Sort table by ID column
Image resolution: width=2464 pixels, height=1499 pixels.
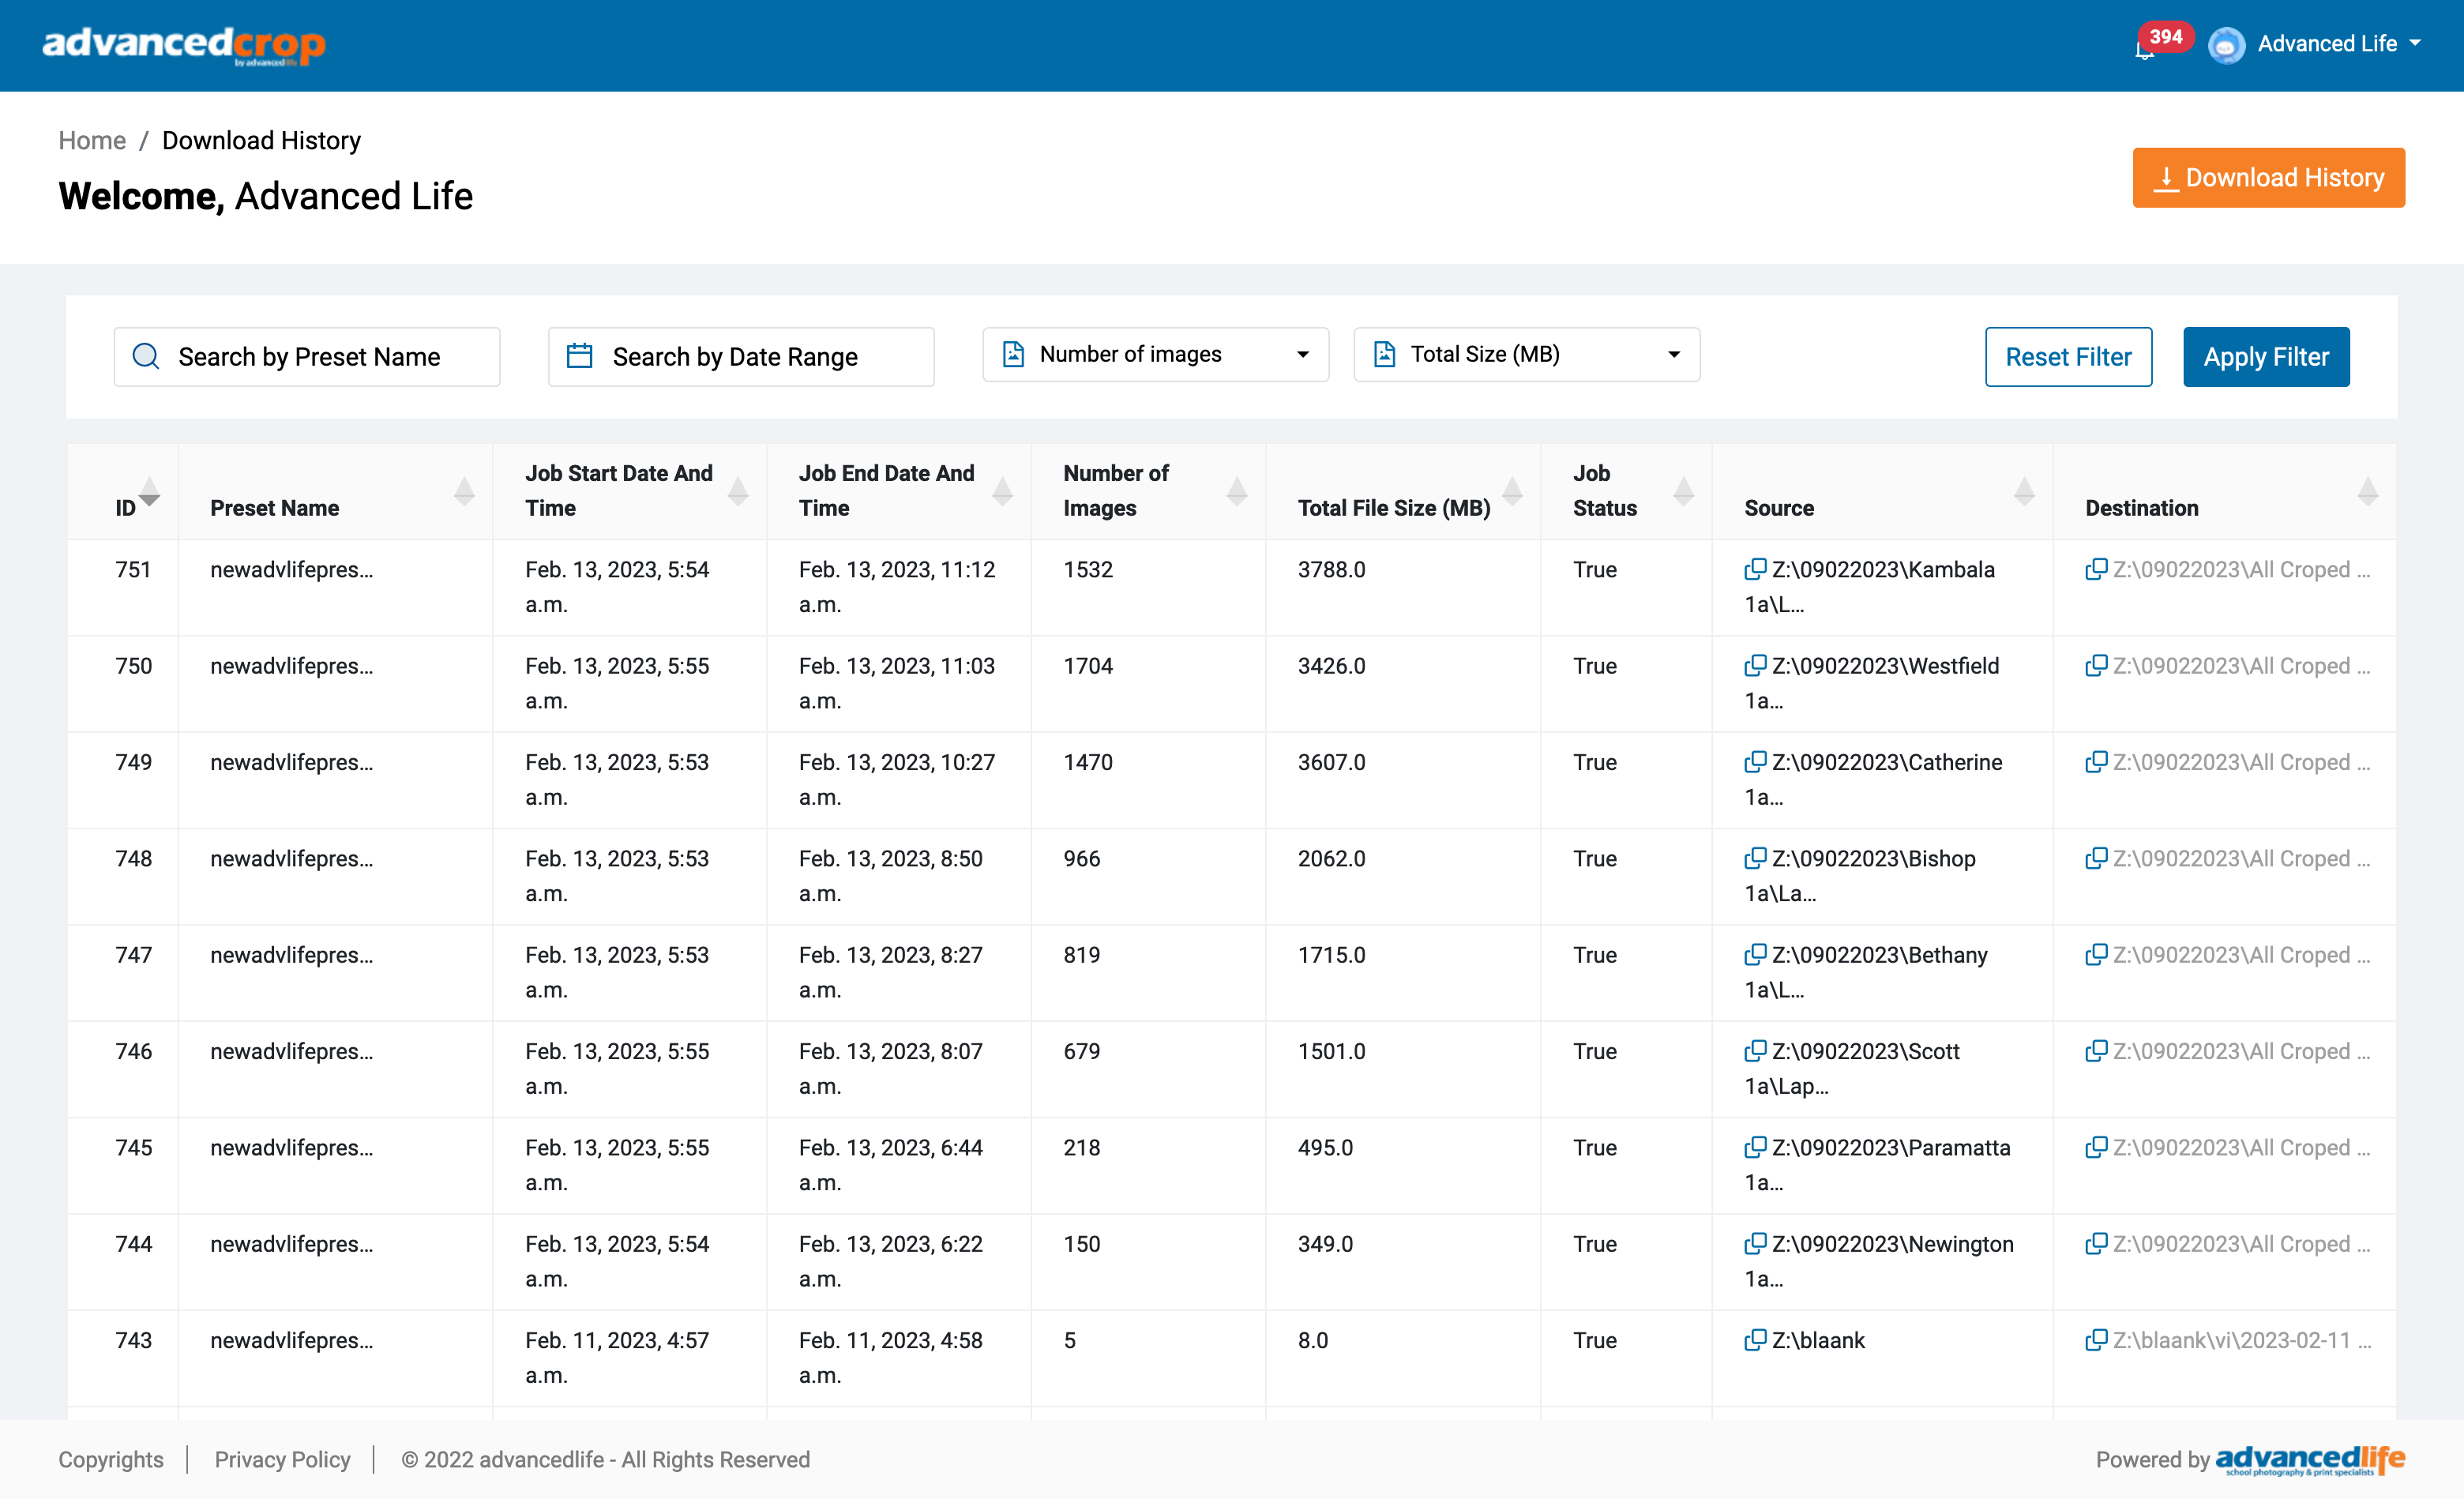click(x=149, y=491)
